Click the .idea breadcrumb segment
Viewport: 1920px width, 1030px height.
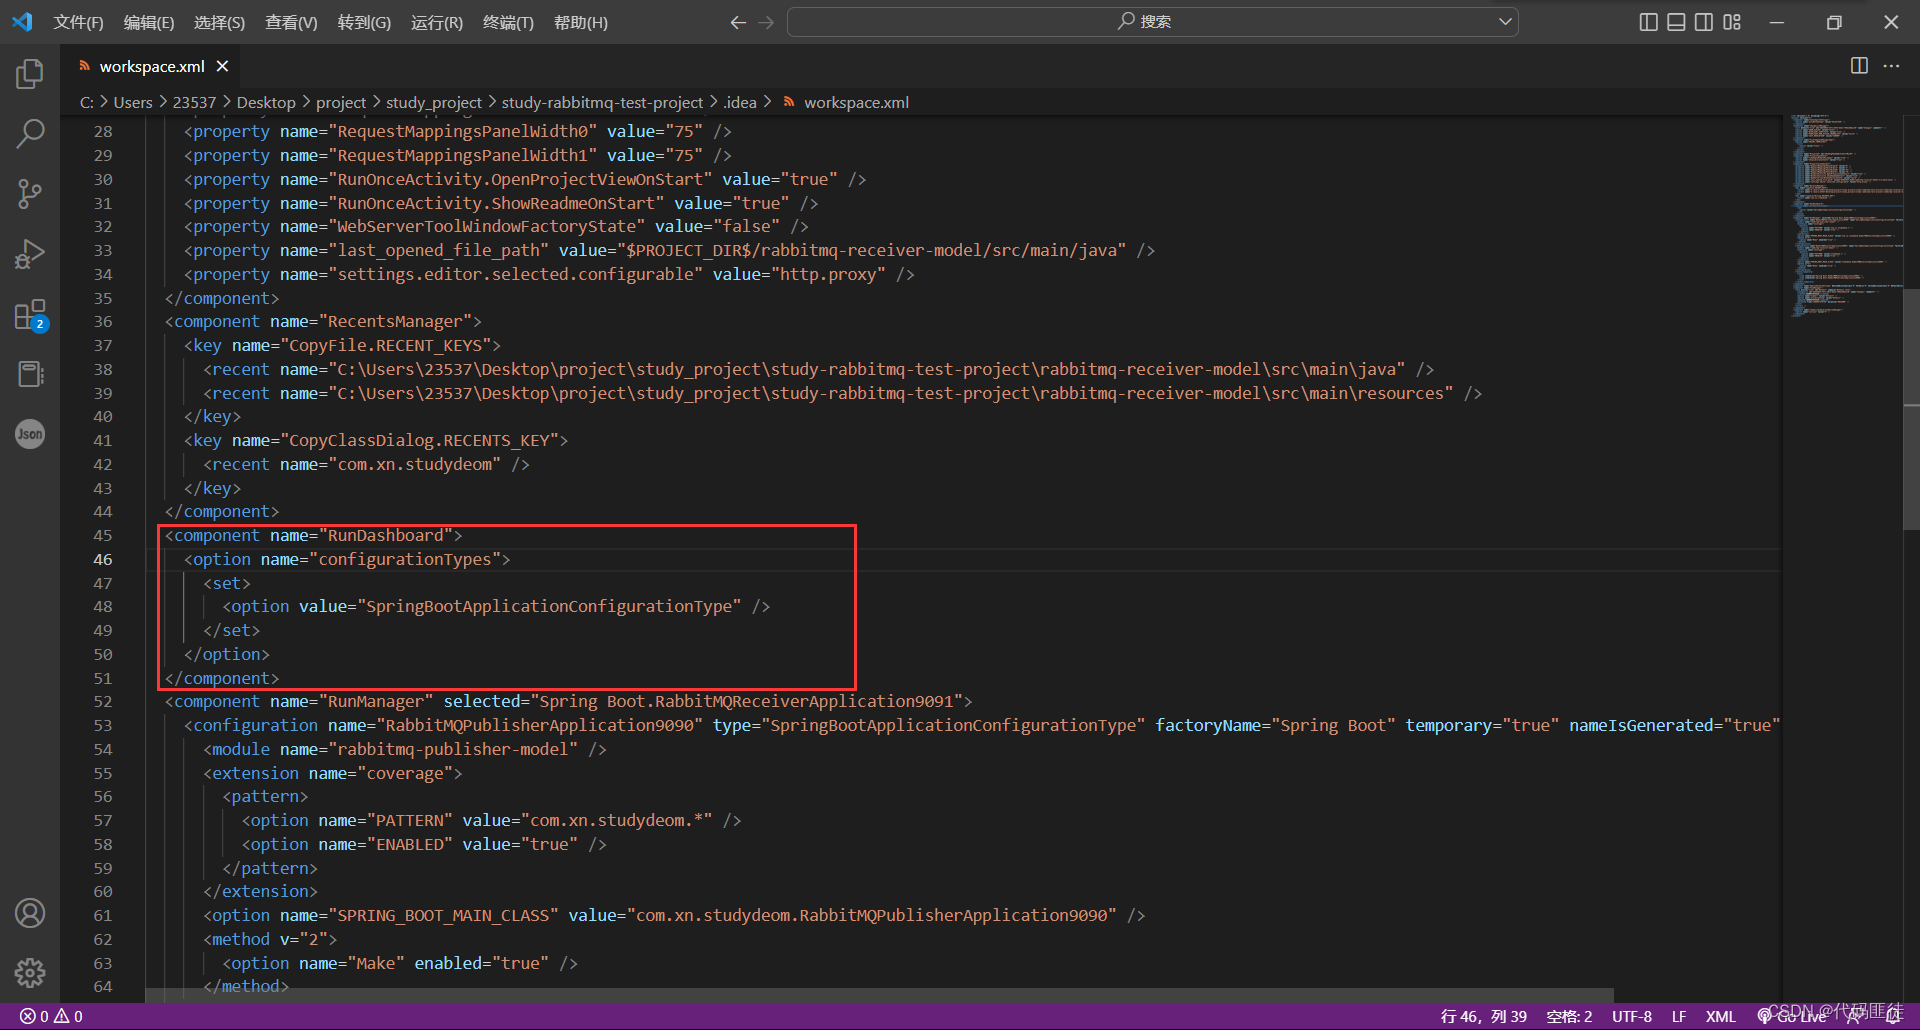tap(740, 102)
